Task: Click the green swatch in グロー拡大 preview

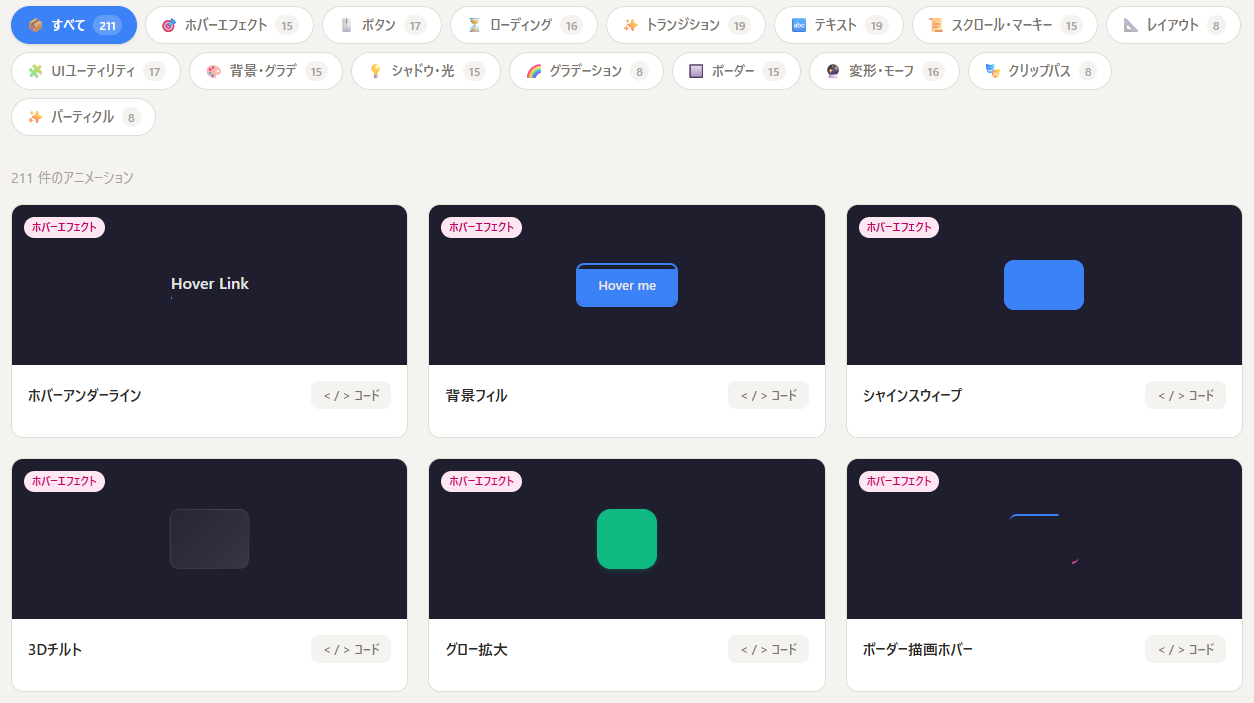Action: point(627,539)
